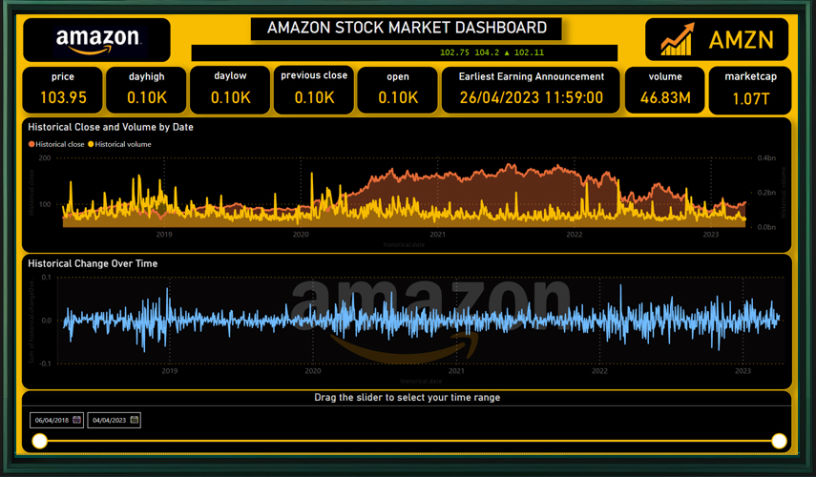Click the right handle of the time slider
This screenshot has width=816, height=477.
[779, 441]
